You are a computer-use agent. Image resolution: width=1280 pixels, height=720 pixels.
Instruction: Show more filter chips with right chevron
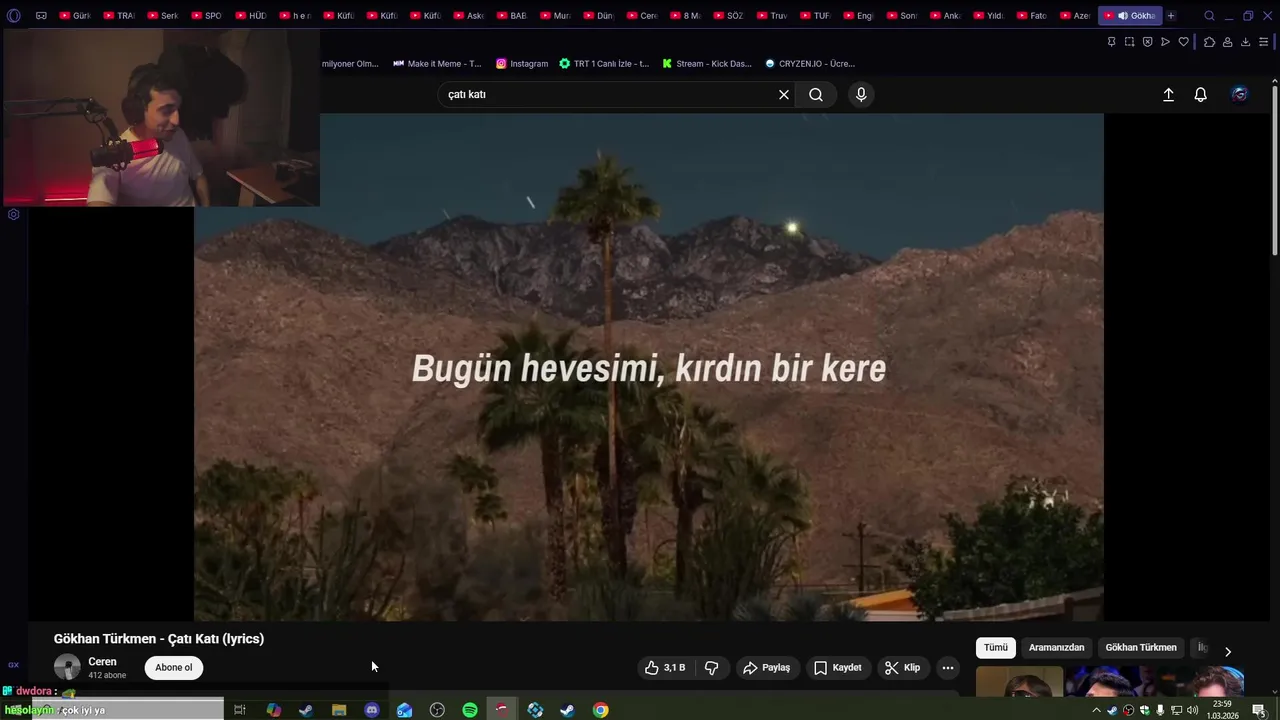[1228, 652]
